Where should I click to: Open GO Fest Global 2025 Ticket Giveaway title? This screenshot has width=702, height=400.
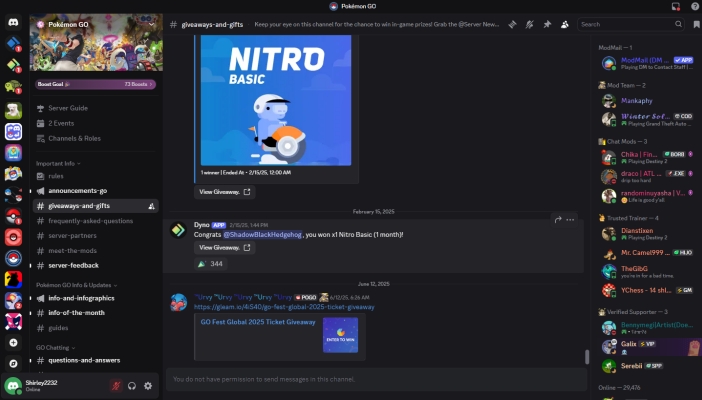click(258, 322)
